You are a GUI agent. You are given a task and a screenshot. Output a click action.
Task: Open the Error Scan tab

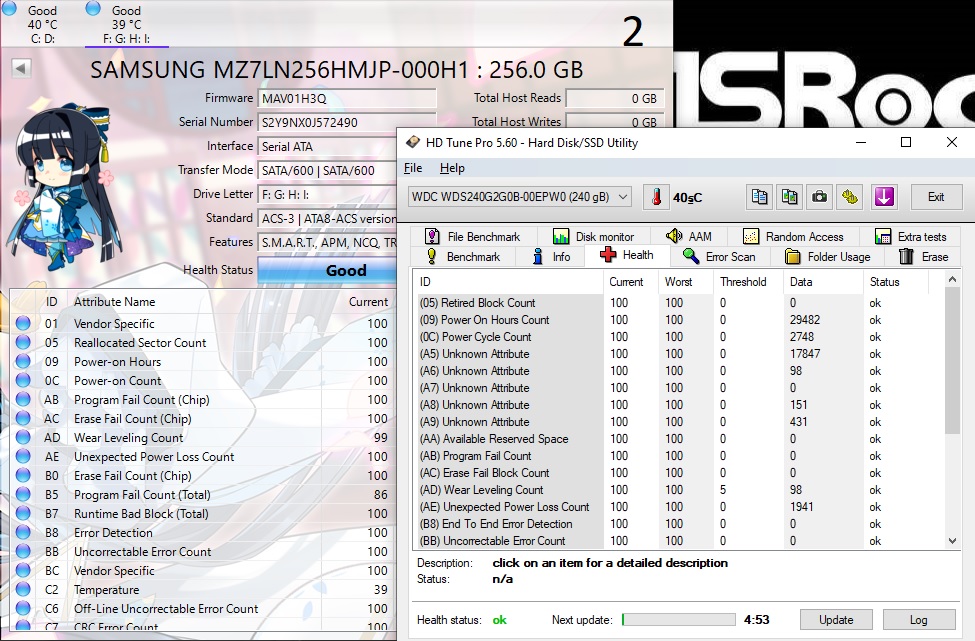719,256
